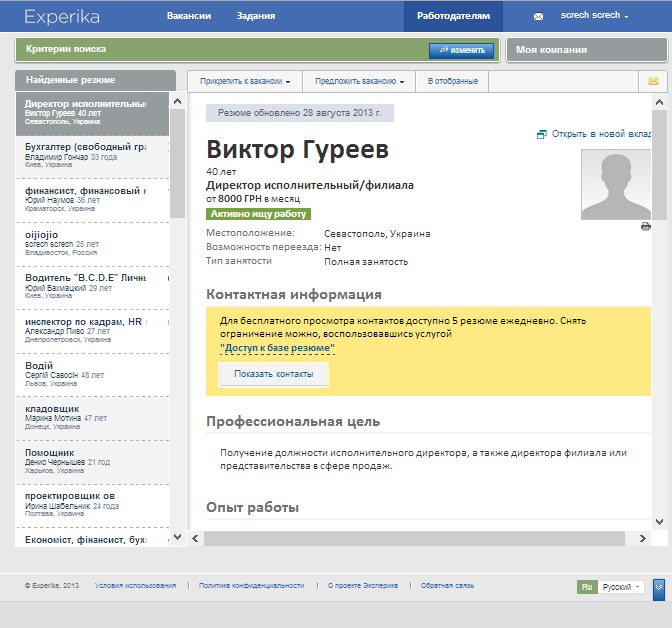The height and width of the screenshot is (628, 672).
Task: Select Помощник resume of Денис Чернышев
Action: tap(93, 463)
